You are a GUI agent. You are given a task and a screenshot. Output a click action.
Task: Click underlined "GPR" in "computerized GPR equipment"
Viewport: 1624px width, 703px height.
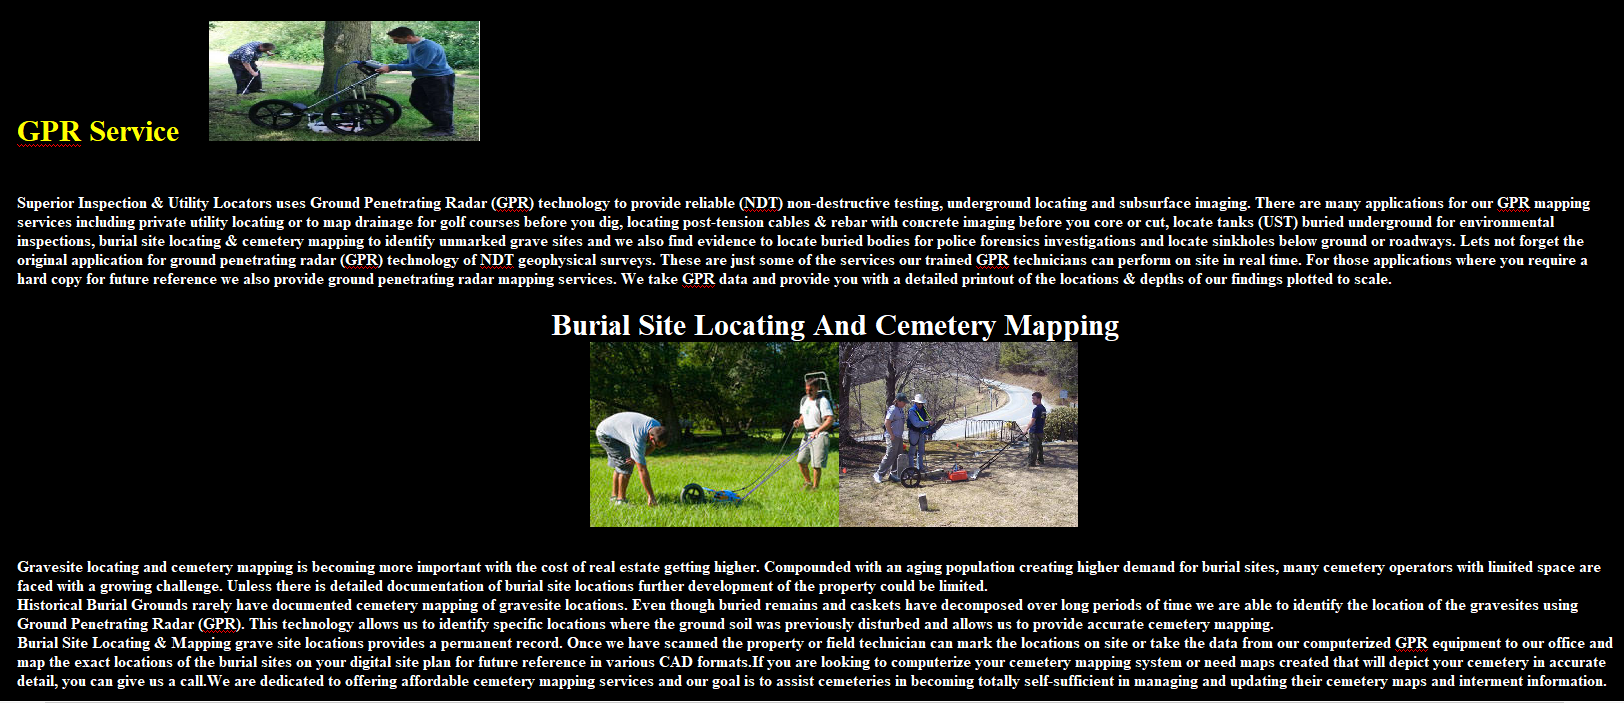click(x=1411, y=643)
